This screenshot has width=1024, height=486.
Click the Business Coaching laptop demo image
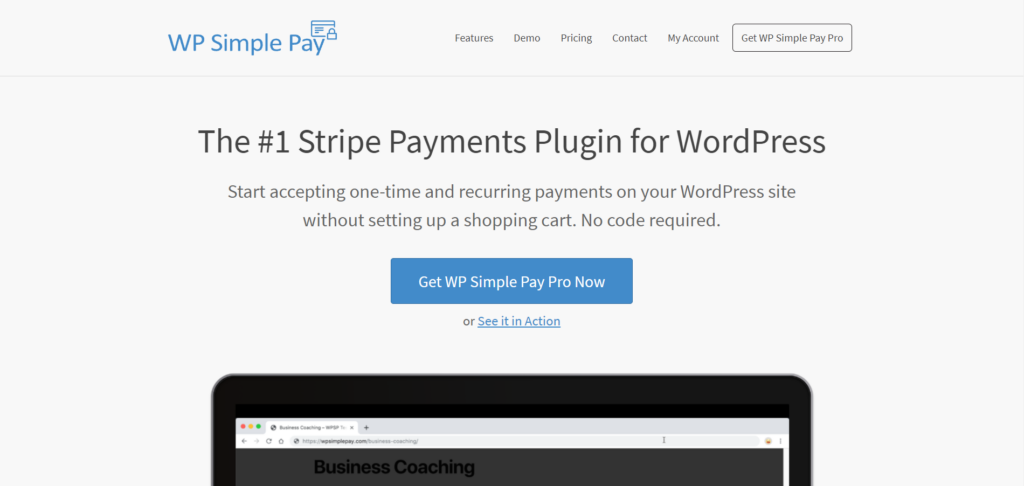coord(511,430)
